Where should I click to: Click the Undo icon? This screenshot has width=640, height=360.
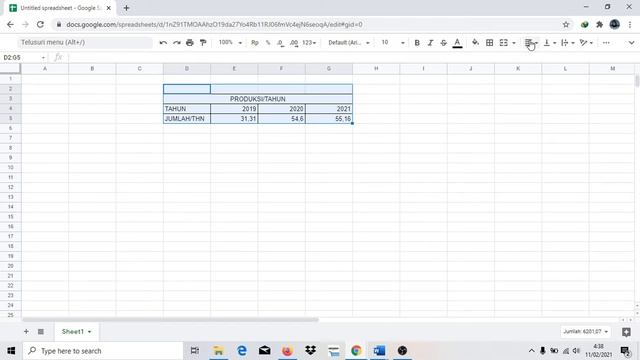[x=163, y=42]
